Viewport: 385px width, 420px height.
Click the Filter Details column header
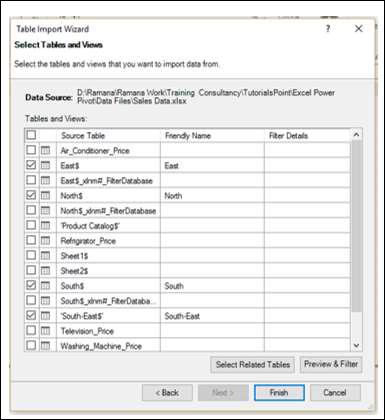tap(307, 136)
